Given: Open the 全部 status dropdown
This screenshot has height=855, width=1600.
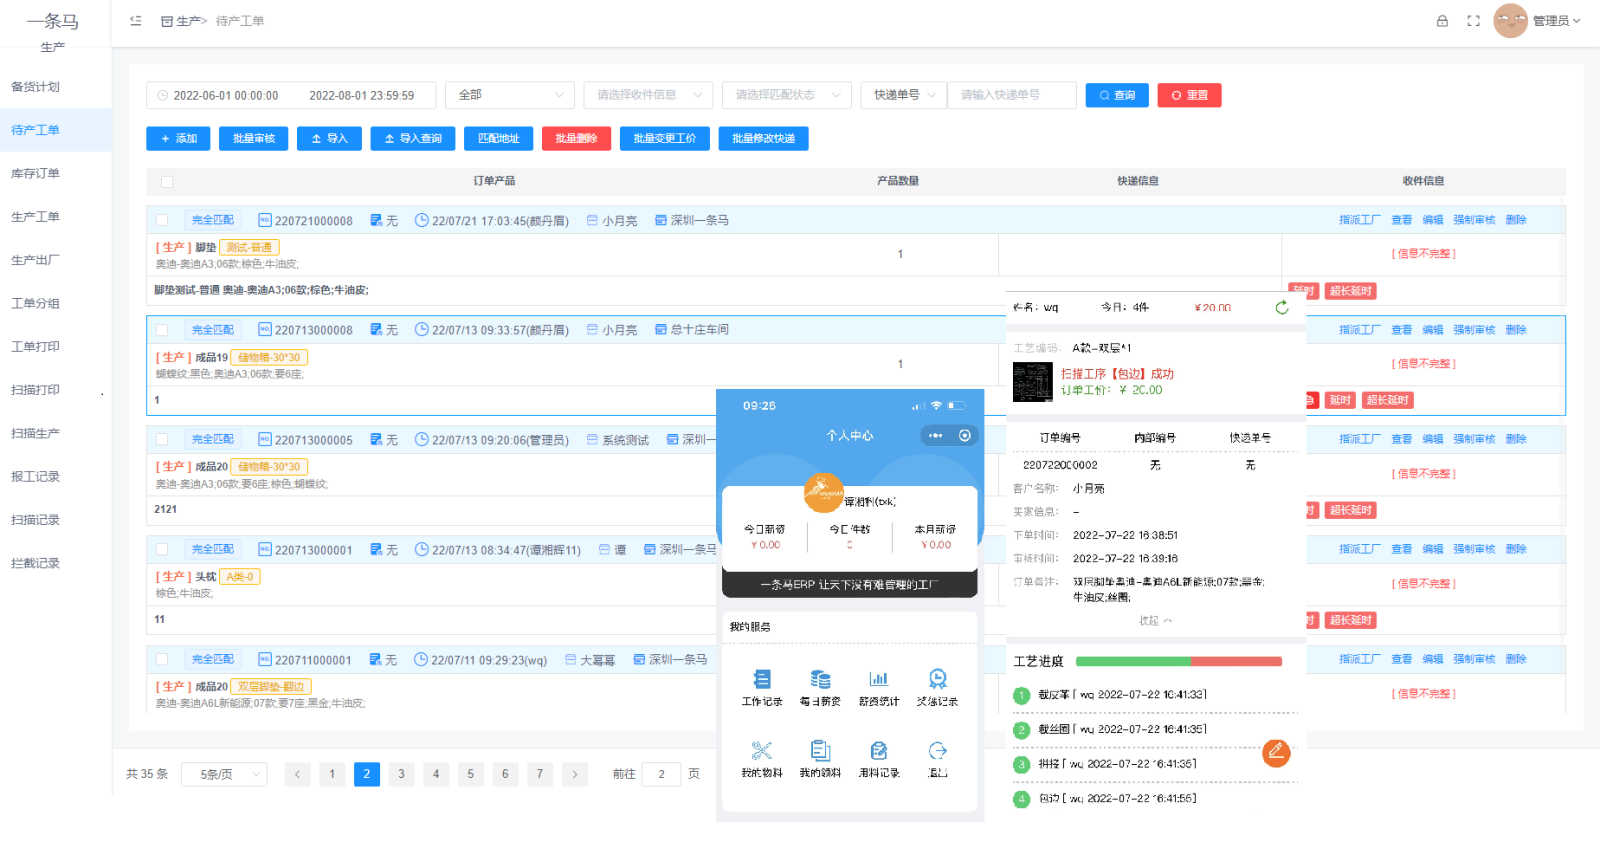Looking at the screenshot, I should [510, 95].
